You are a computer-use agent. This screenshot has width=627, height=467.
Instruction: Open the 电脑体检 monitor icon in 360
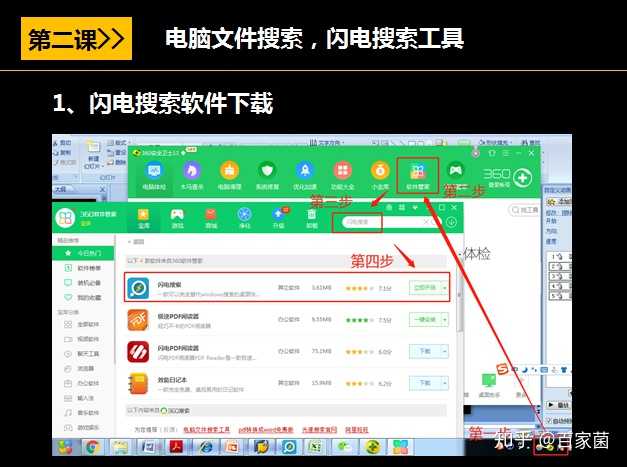pyautogui.click(x=154, y=171)
